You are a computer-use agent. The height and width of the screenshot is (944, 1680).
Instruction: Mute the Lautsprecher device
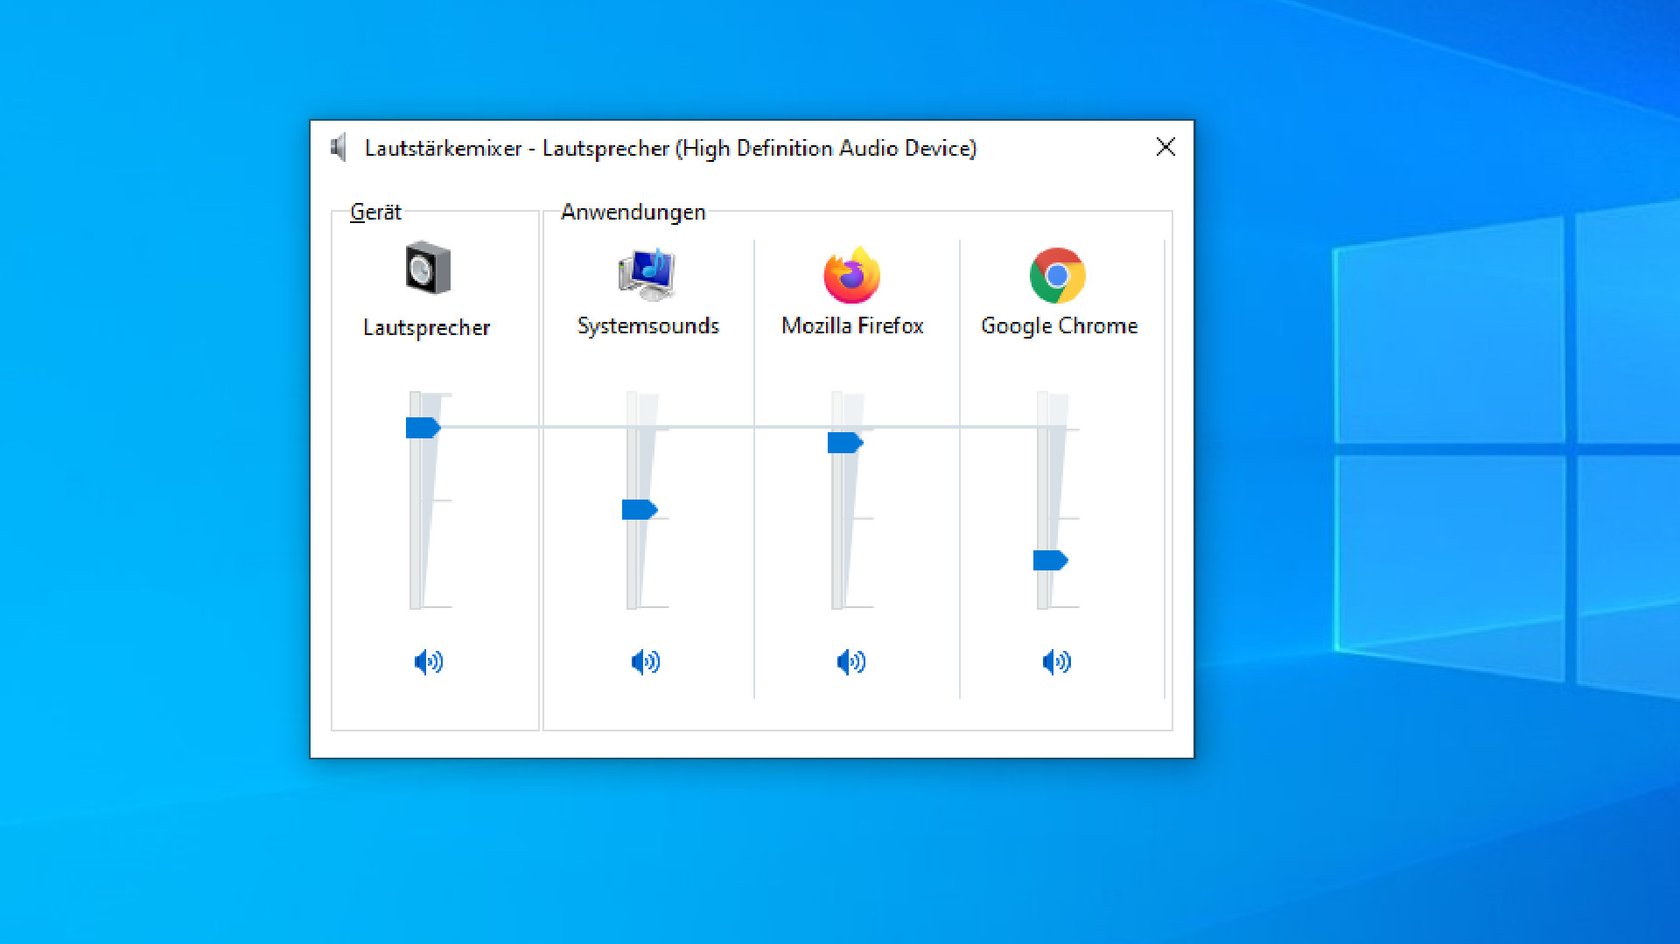[x=428, y=662]
